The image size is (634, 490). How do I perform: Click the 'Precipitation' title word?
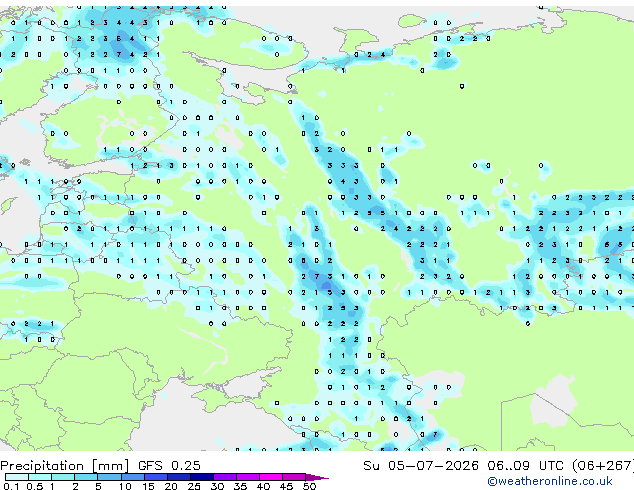click(x=42, y=466)
